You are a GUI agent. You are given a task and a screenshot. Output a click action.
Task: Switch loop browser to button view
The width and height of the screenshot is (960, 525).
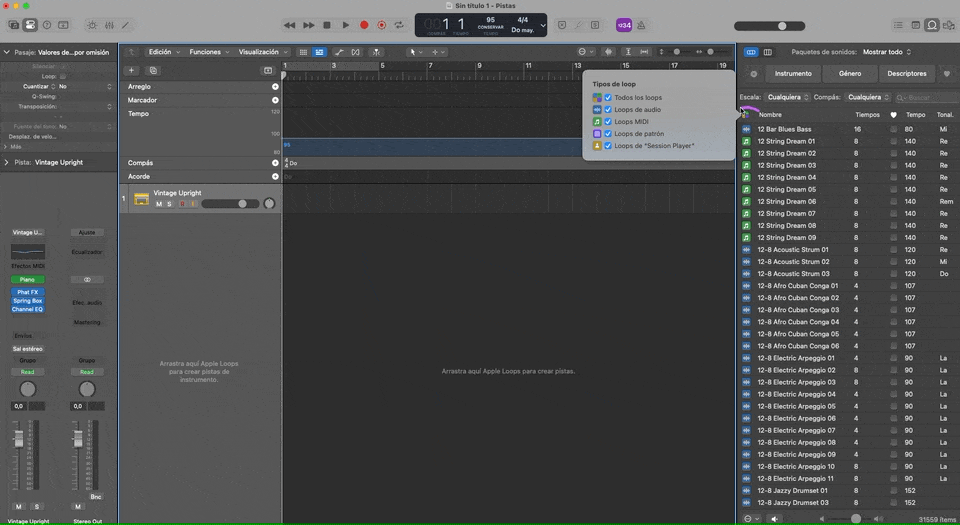[751, 52]
